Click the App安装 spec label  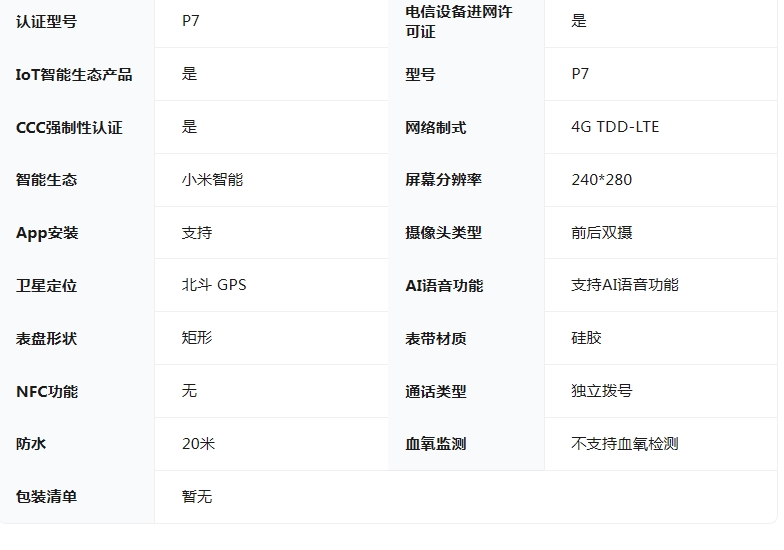coord(47,233)
